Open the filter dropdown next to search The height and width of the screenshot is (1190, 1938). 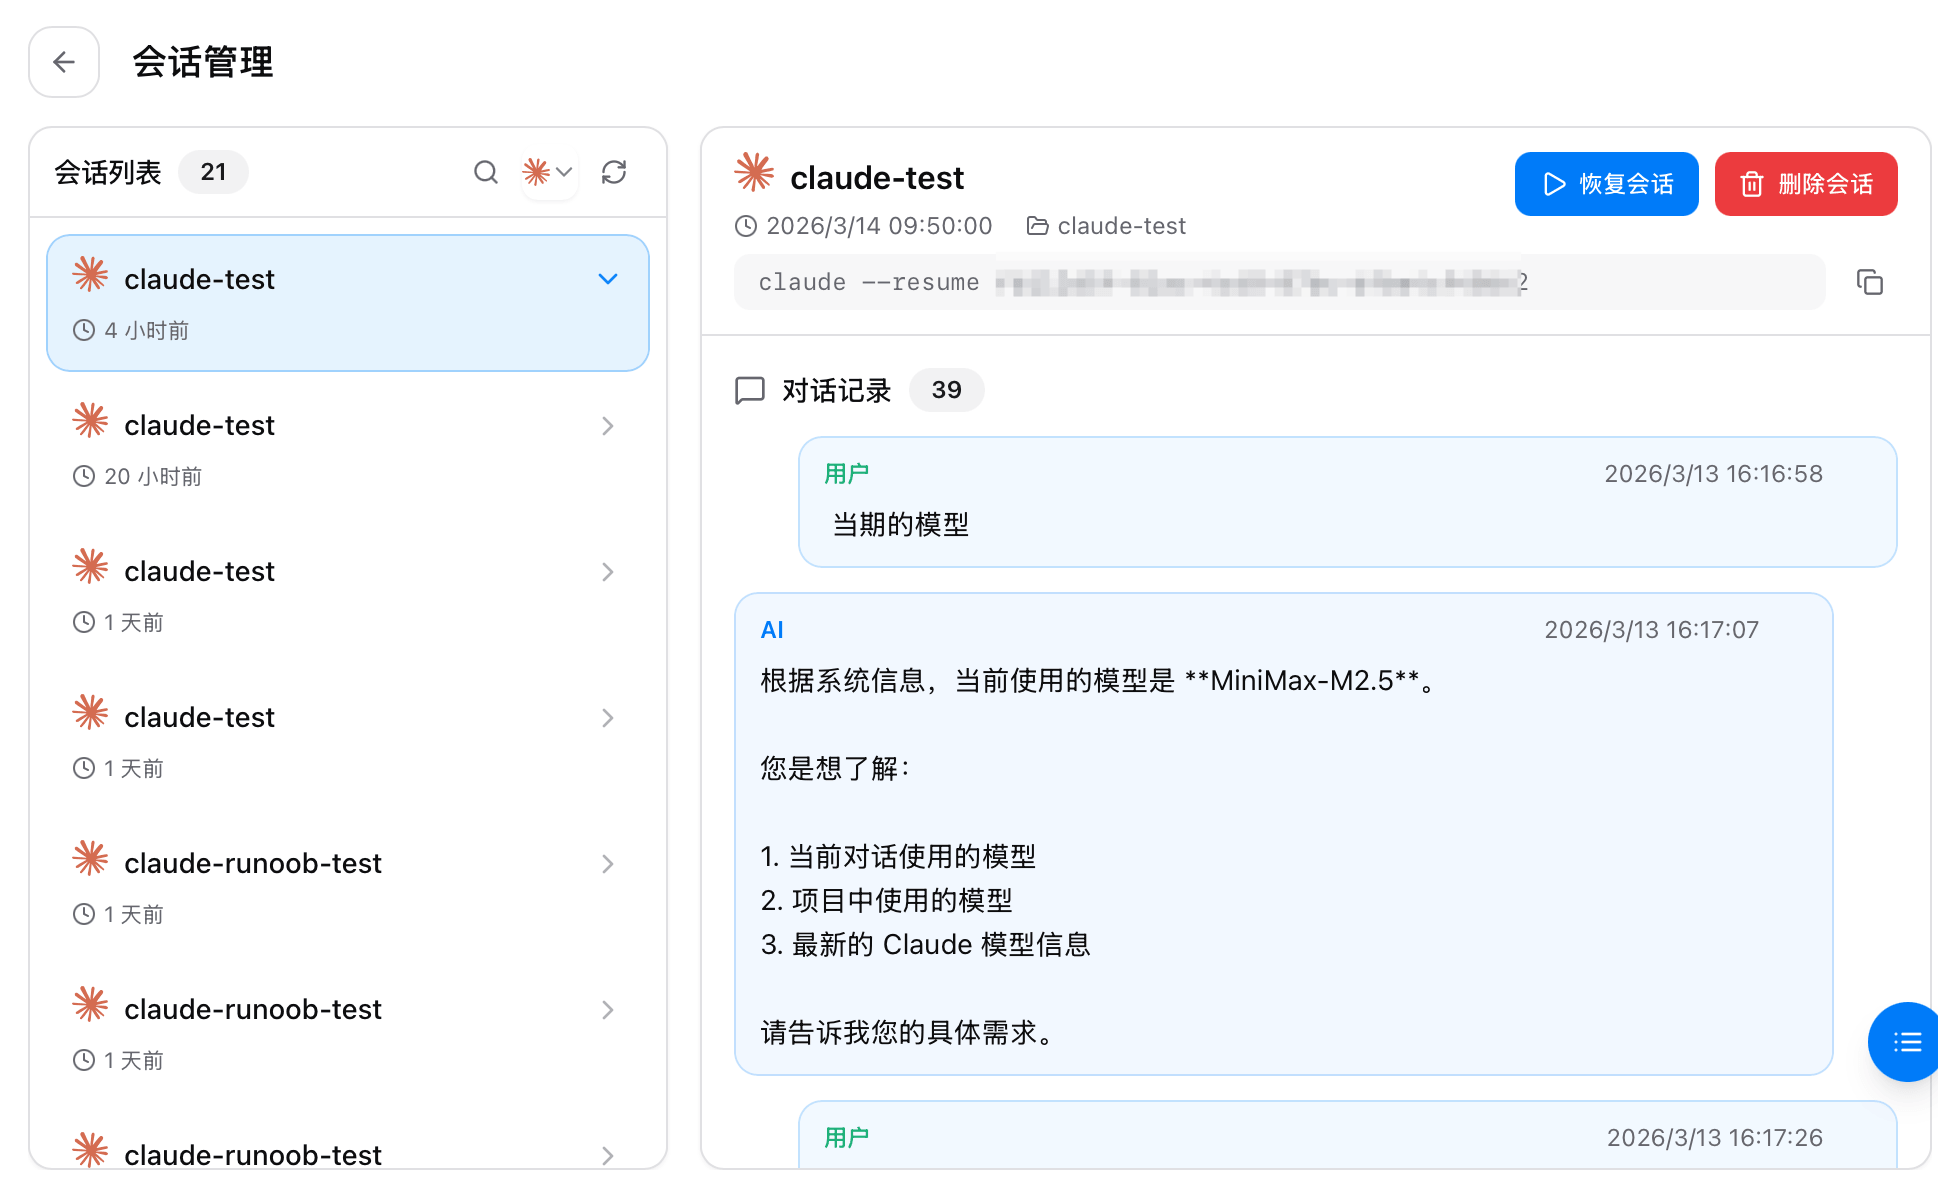point(549,172)
